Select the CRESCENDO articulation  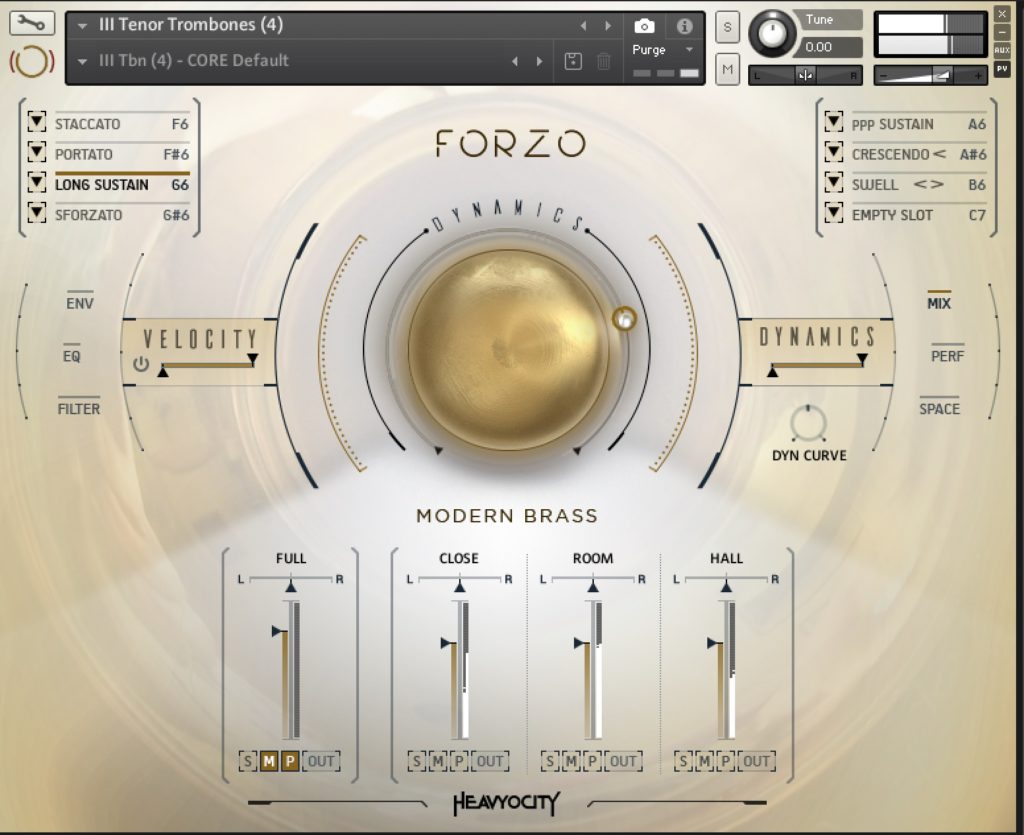[x=919, y=154]
